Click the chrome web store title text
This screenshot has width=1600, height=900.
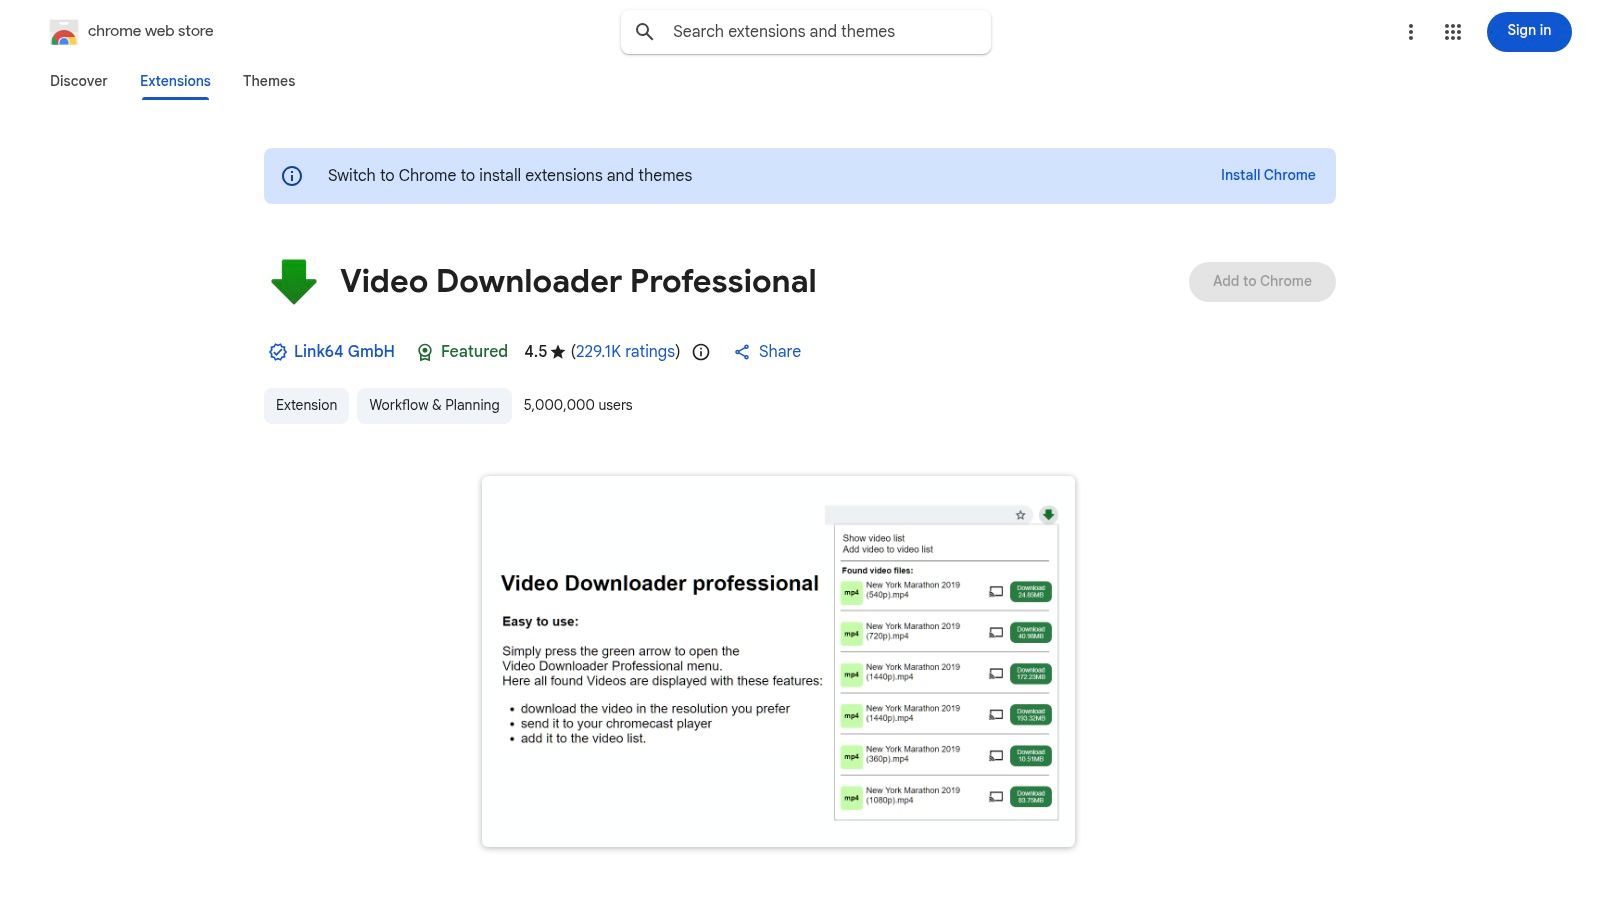[x=151, y=31]
